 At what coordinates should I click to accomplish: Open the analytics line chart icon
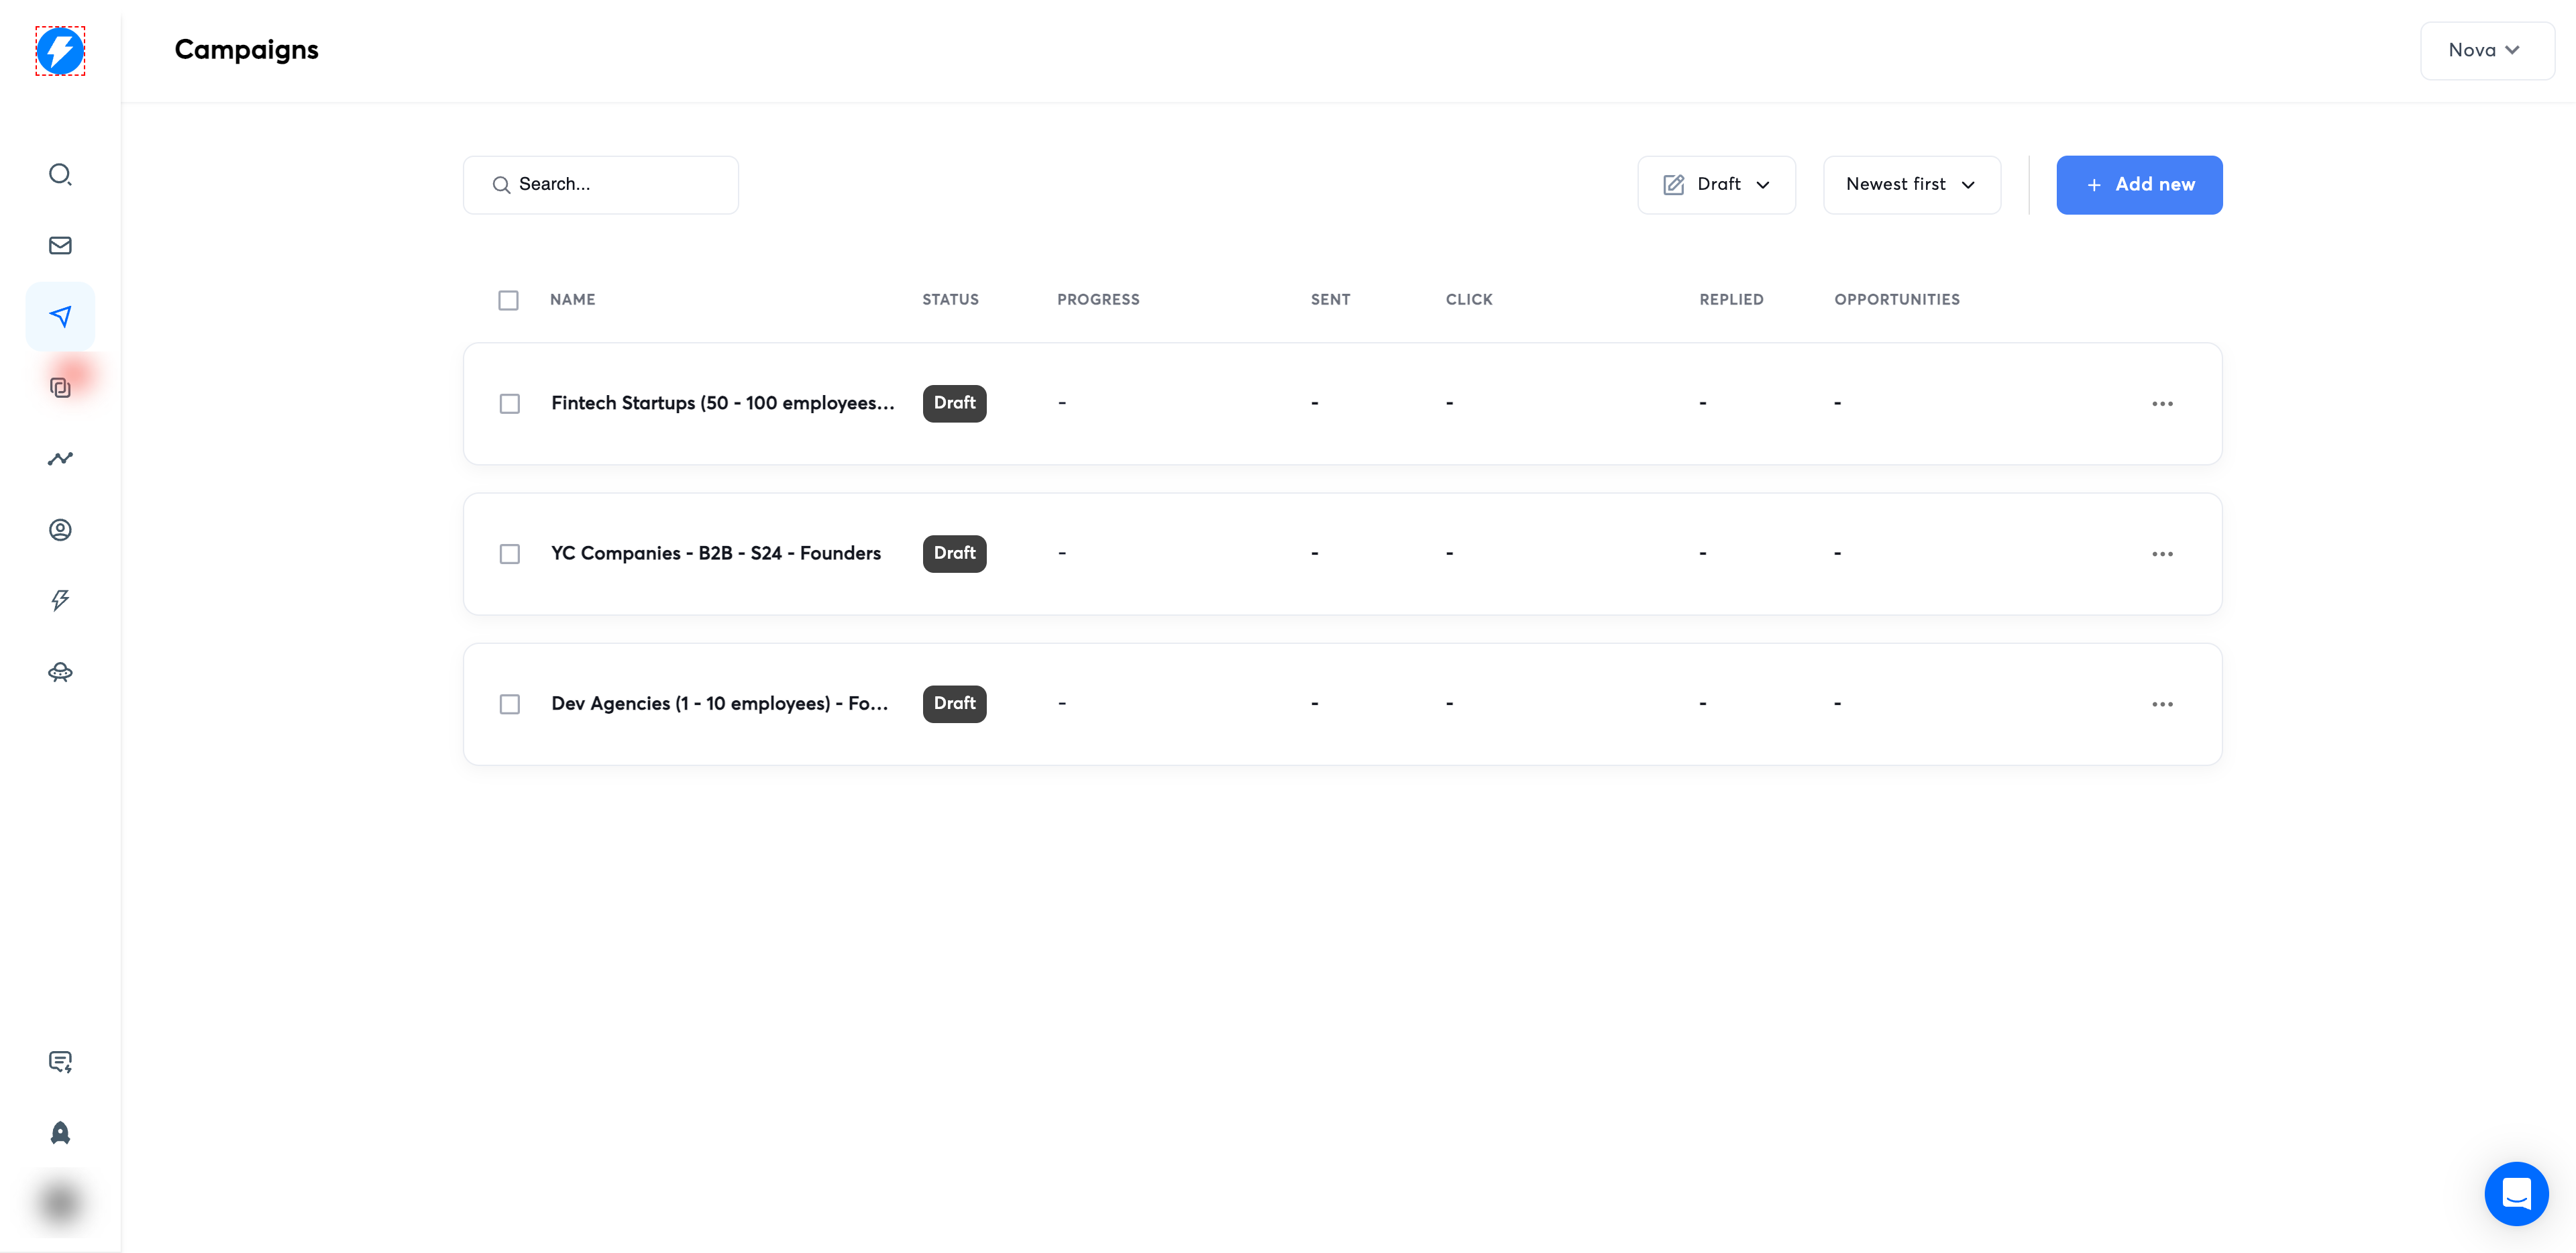coord(60,458)
